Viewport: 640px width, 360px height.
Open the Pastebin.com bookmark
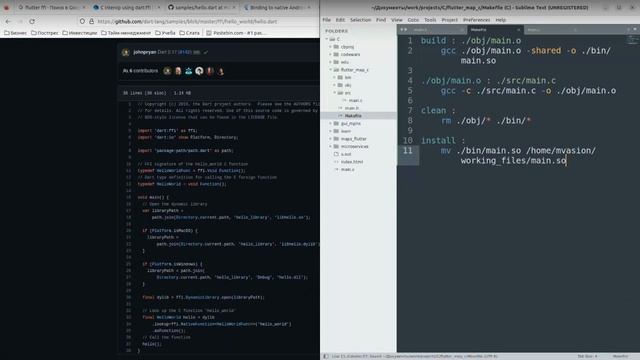click(x=235, y=33)
